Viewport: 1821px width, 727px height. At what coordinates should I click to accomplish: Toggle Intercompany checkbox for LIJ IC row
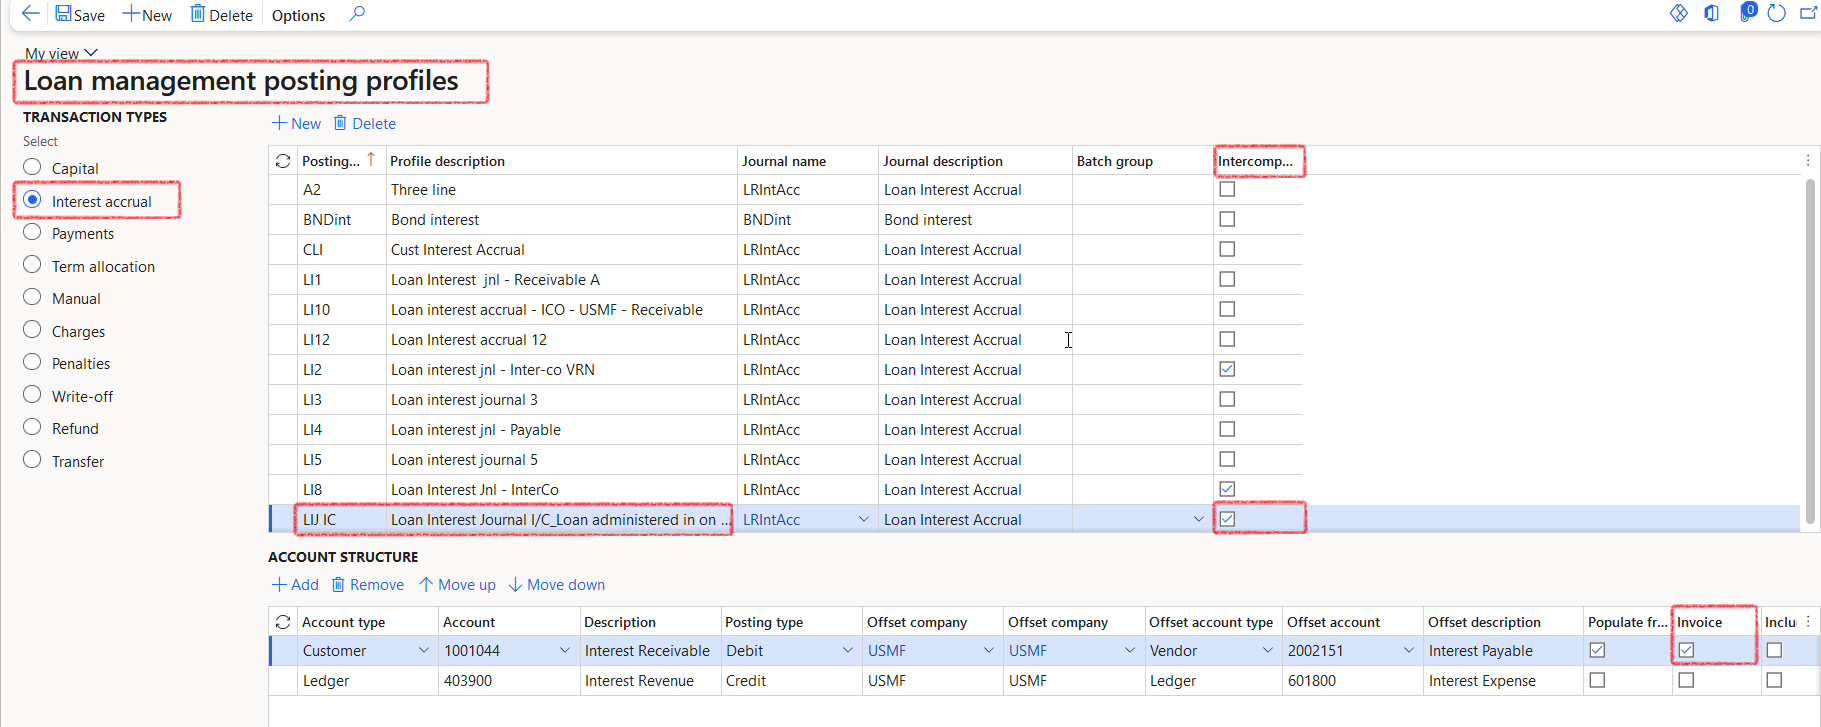[x=1227, y=519]
